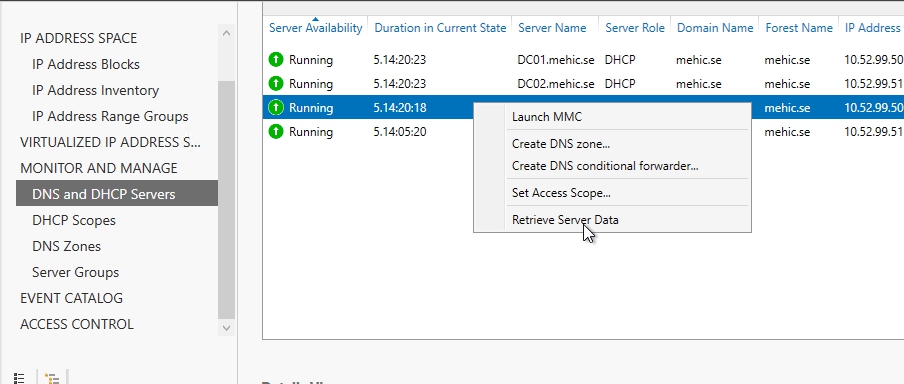Image resolution: width=904 pixels, height=384 pixels.
Task: Sort by Server Name column header
Action: [x=552, y=28]
